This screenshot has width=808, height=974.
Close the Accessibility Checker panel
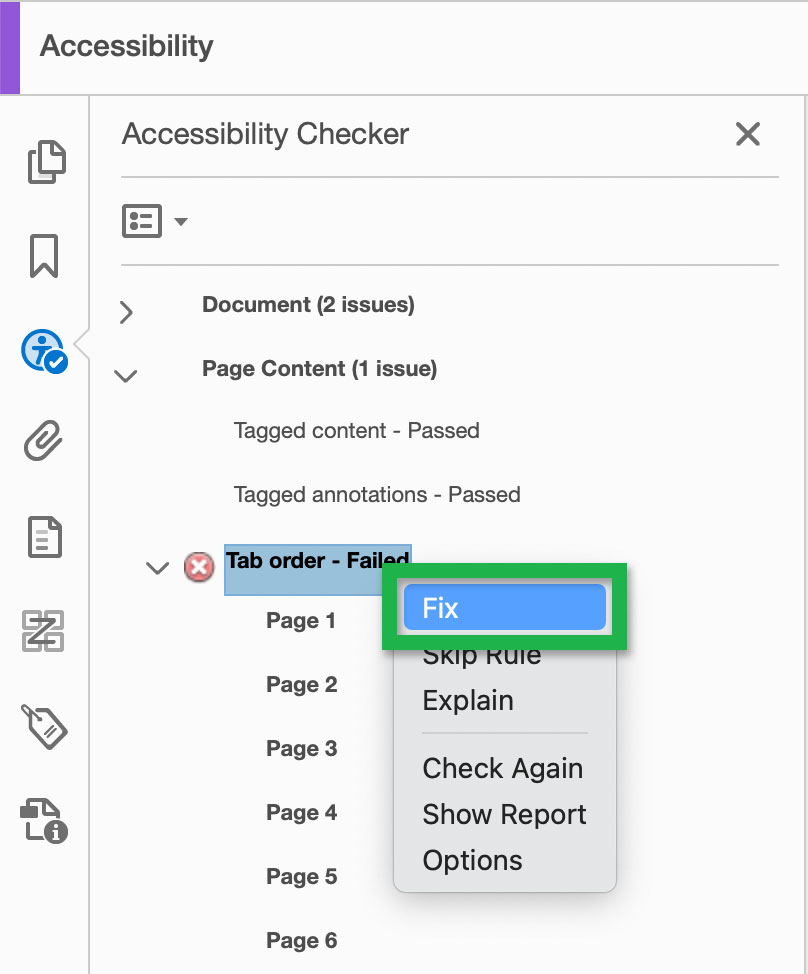tap(748, 134)
